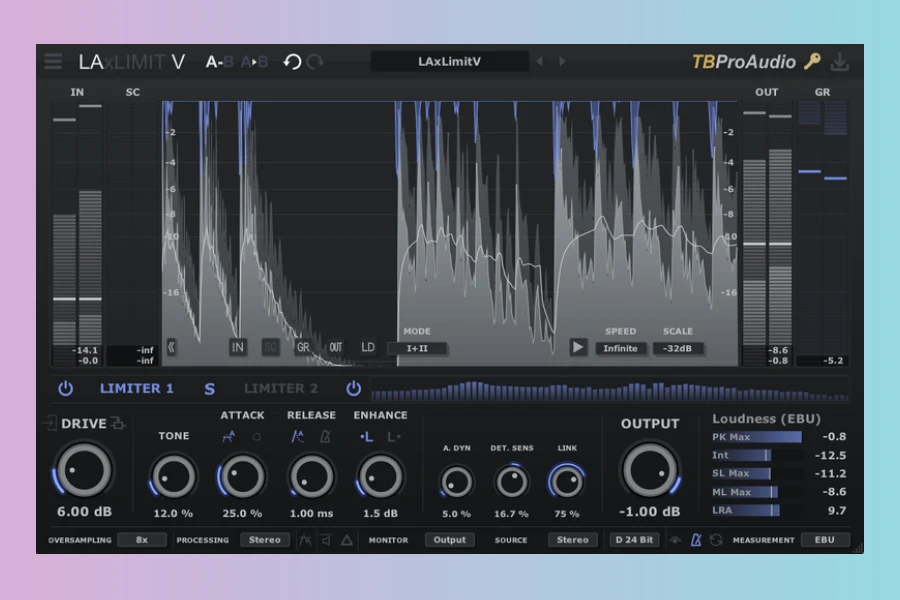Click the -1.00 dB output value

[650, 512]
